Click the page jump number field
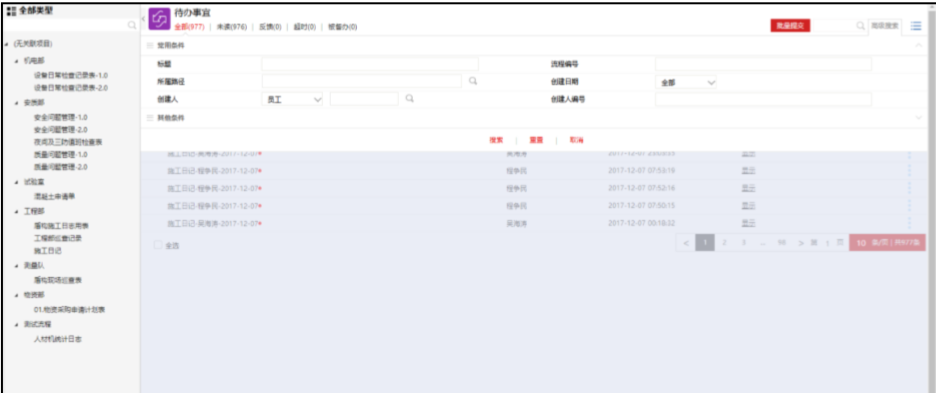Image resolution: width=936 pixels, height=393 pixels. pos(827,243)
